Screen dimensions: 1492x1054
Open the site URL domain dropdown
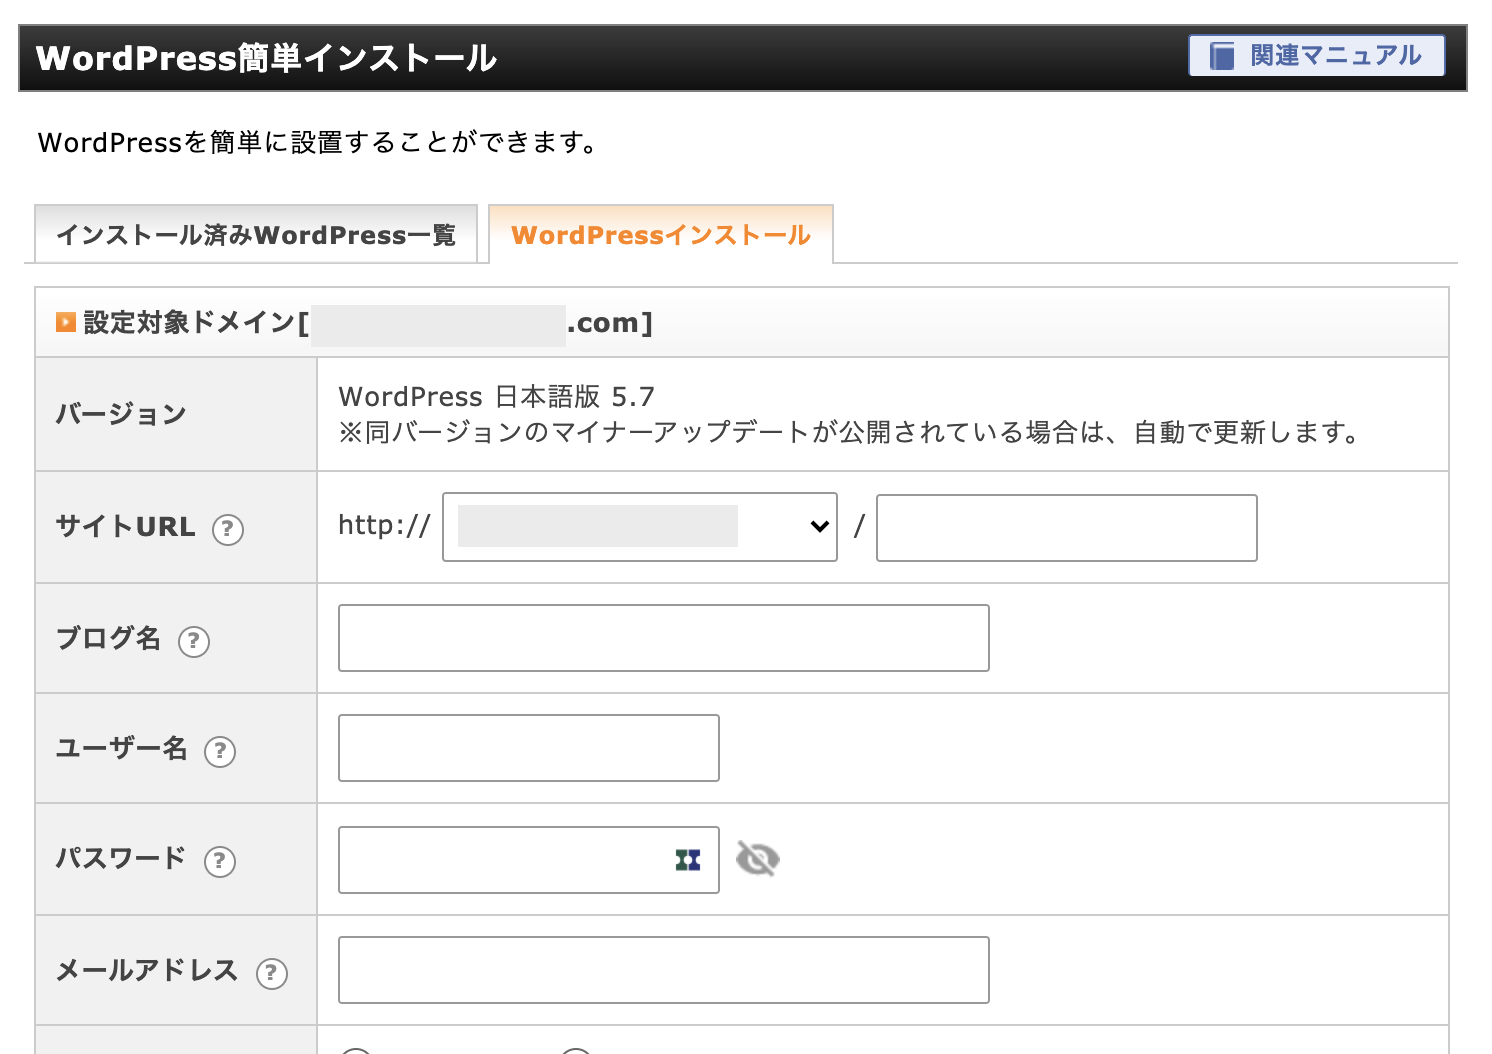tap(640, 527)
